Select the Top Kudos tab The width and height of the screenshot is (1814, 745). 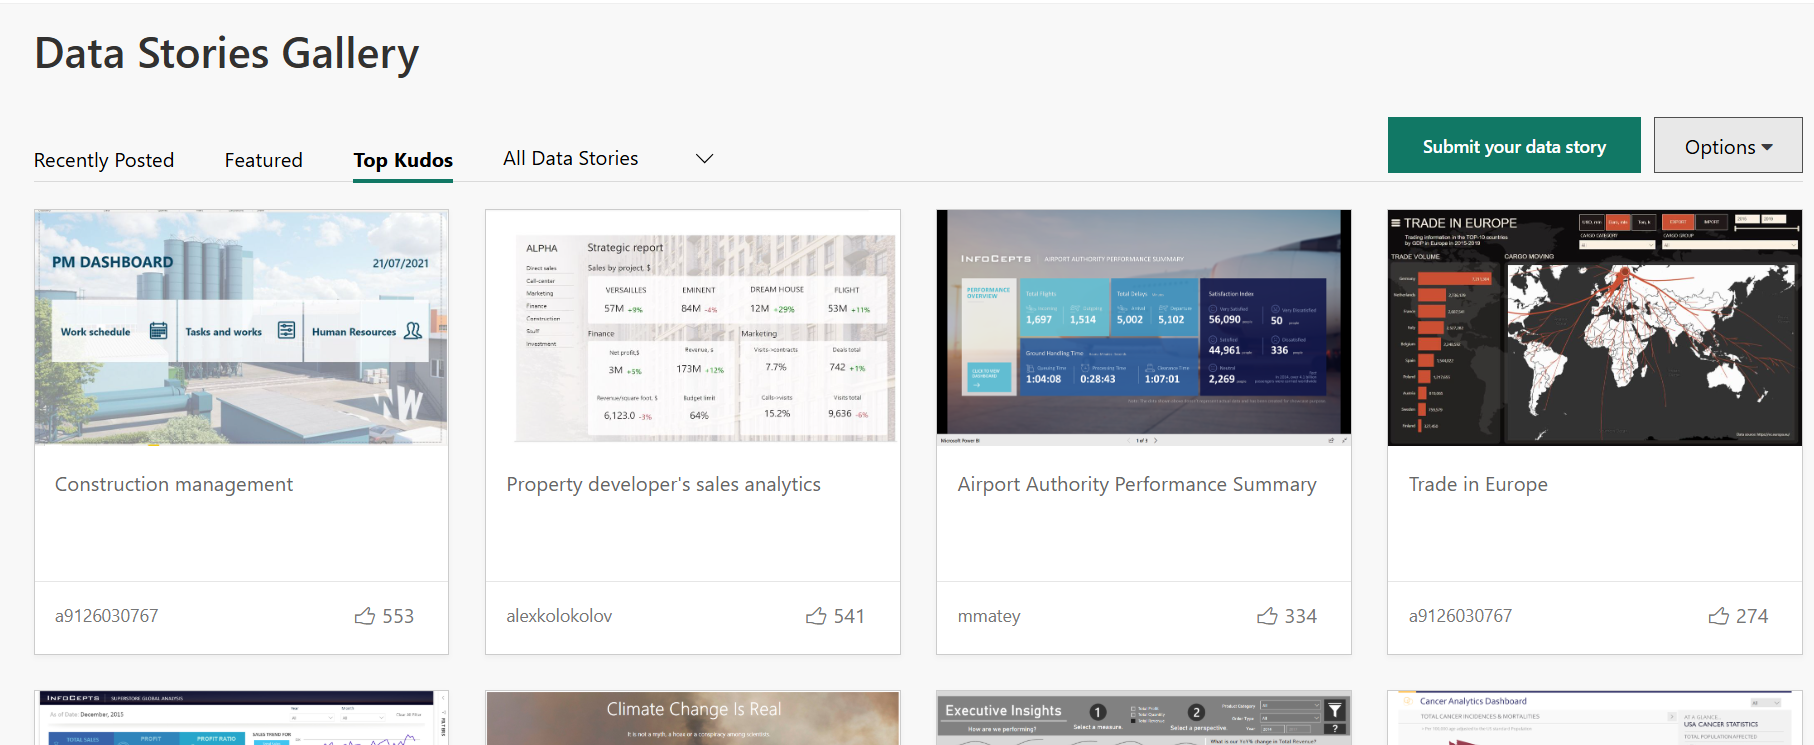403,160
